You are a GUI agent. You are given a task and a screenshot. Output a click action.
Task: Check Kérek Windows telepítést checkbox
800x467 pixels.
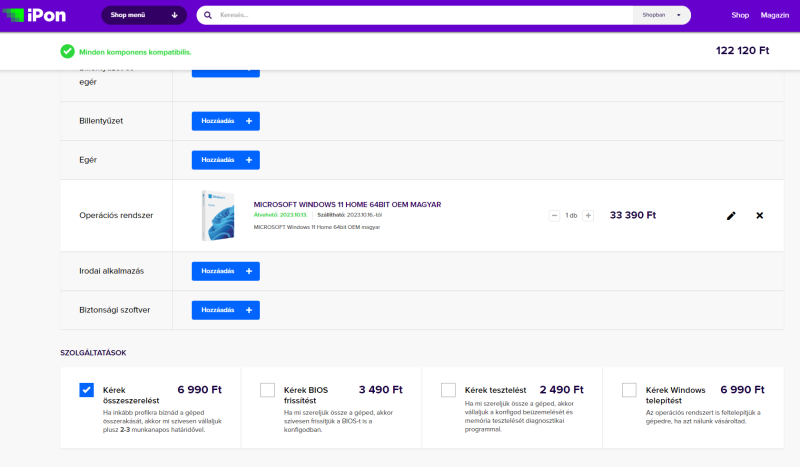point(629,390)
